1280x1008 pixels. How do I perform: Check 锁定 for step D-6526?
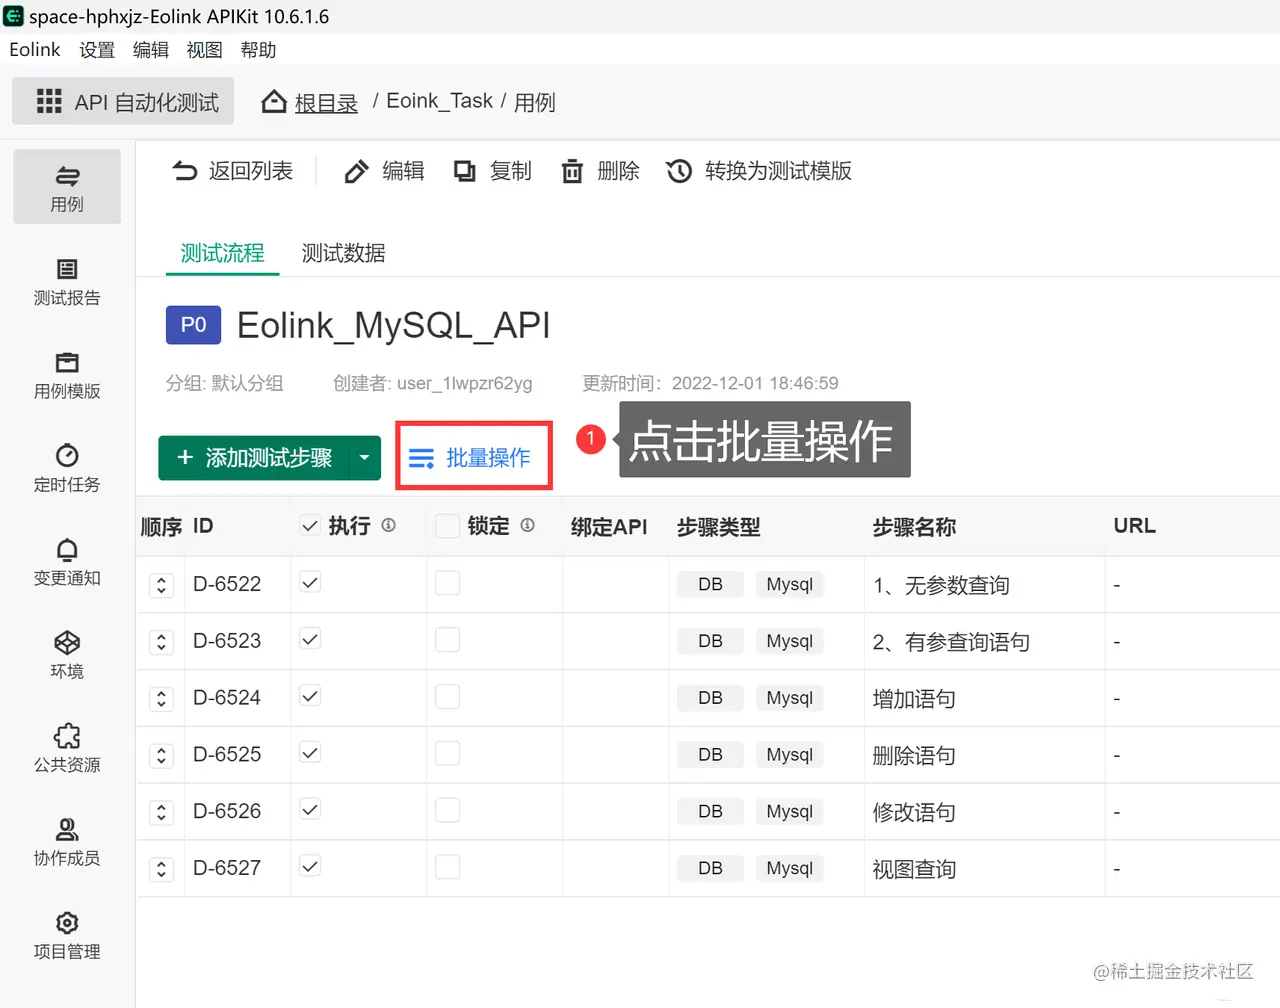click(x=448, y=811)
